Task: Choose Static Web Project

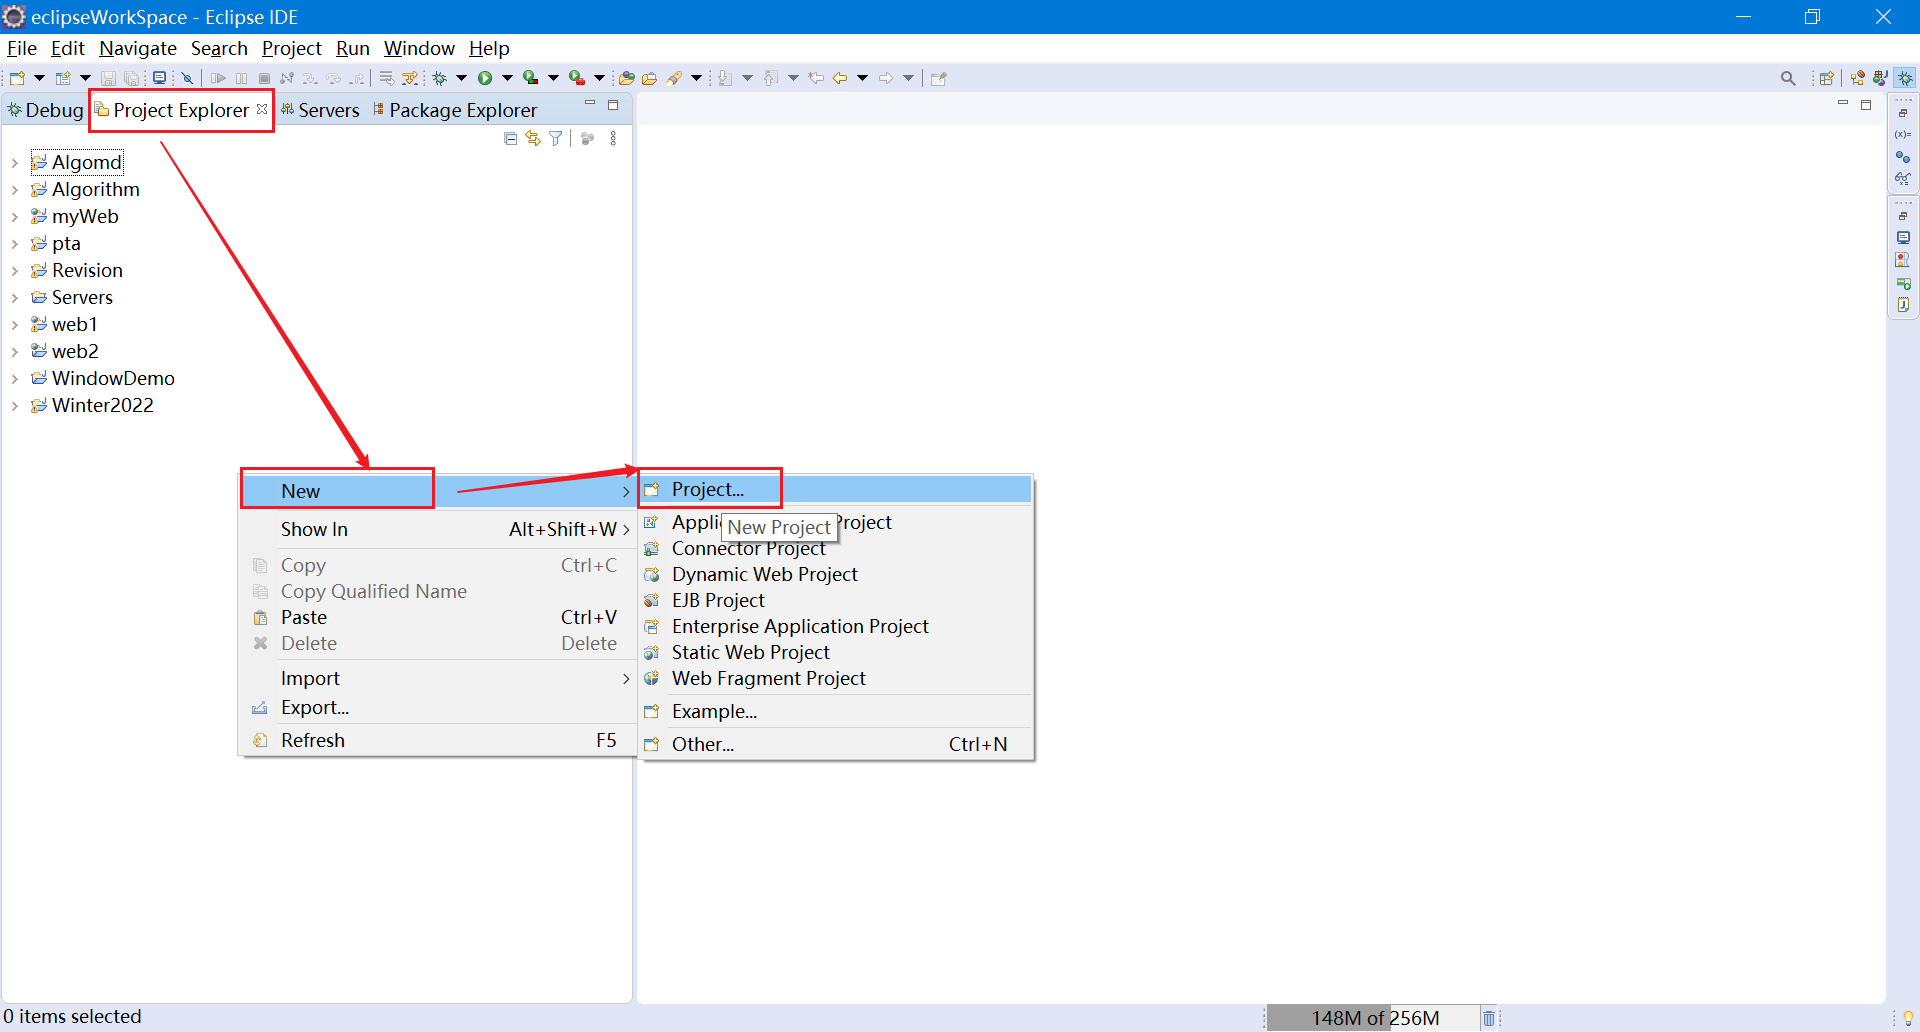Action: [836, 652]
